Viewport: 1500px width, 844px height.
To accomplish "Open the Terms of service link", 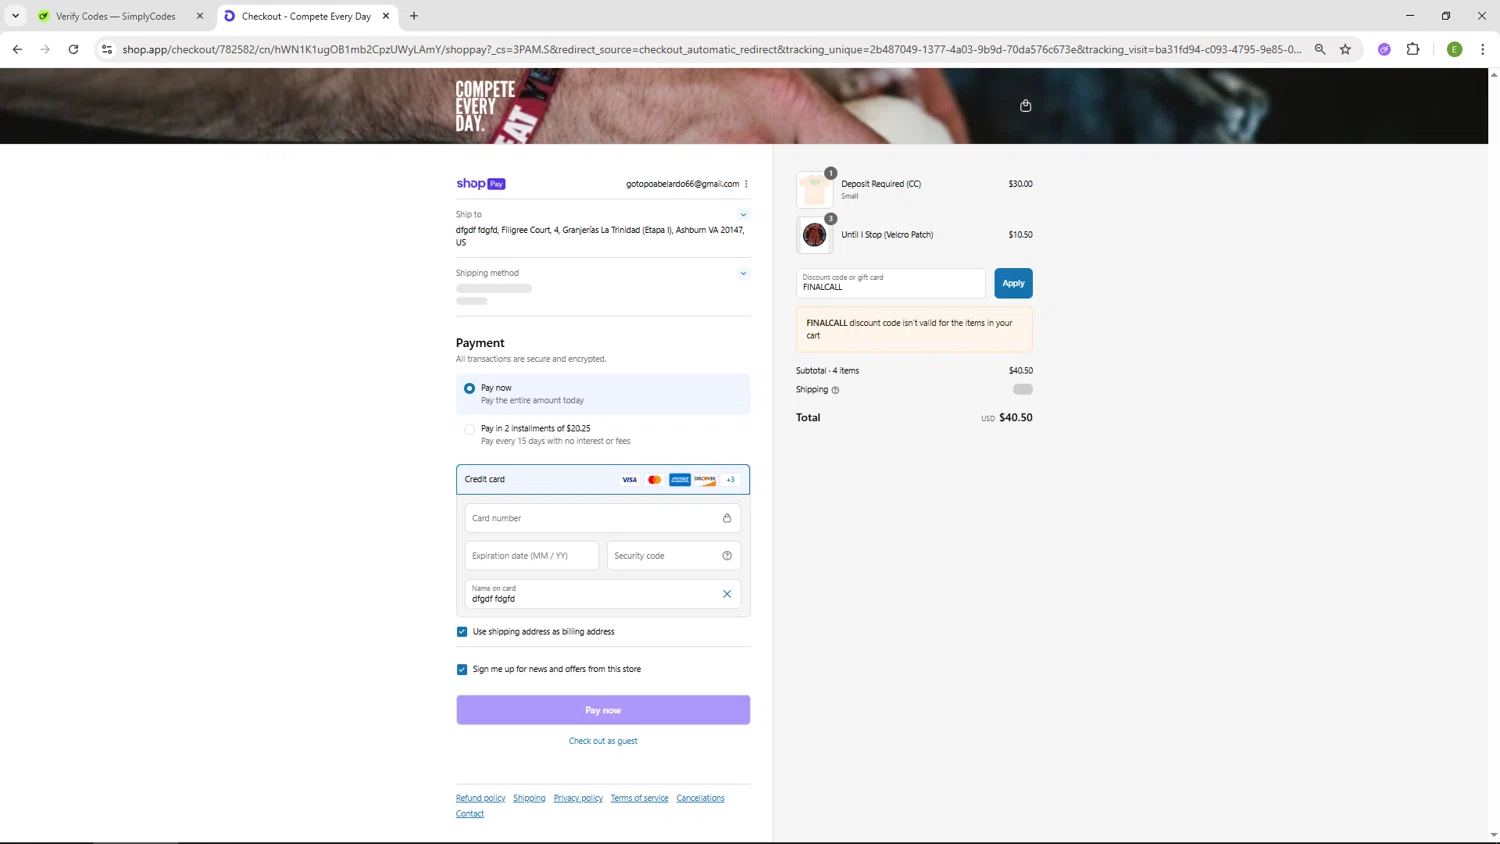I will [x=639, y=798].
